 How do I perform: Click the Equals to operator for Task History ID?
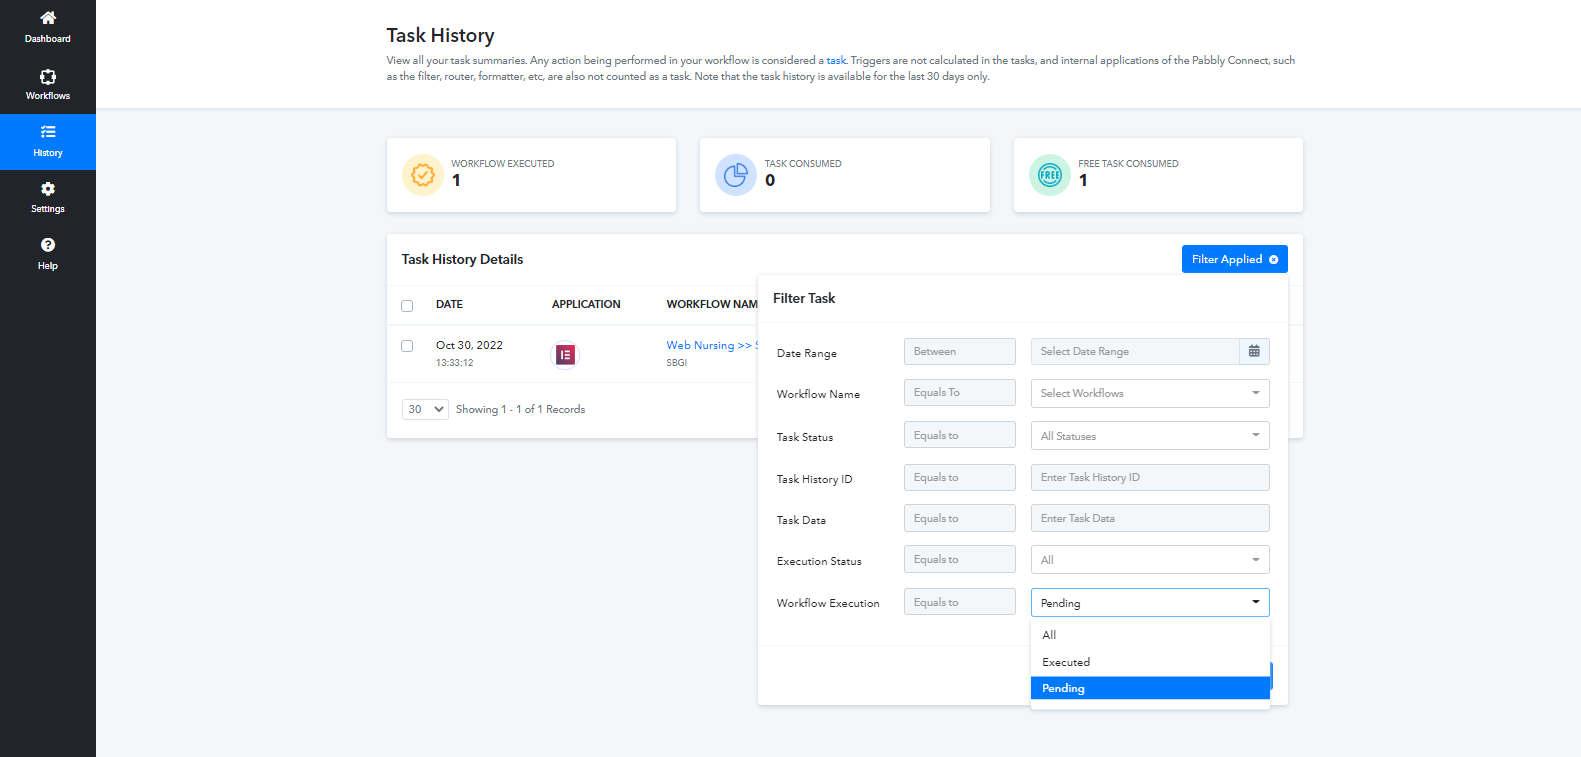(x=960, y=477)
